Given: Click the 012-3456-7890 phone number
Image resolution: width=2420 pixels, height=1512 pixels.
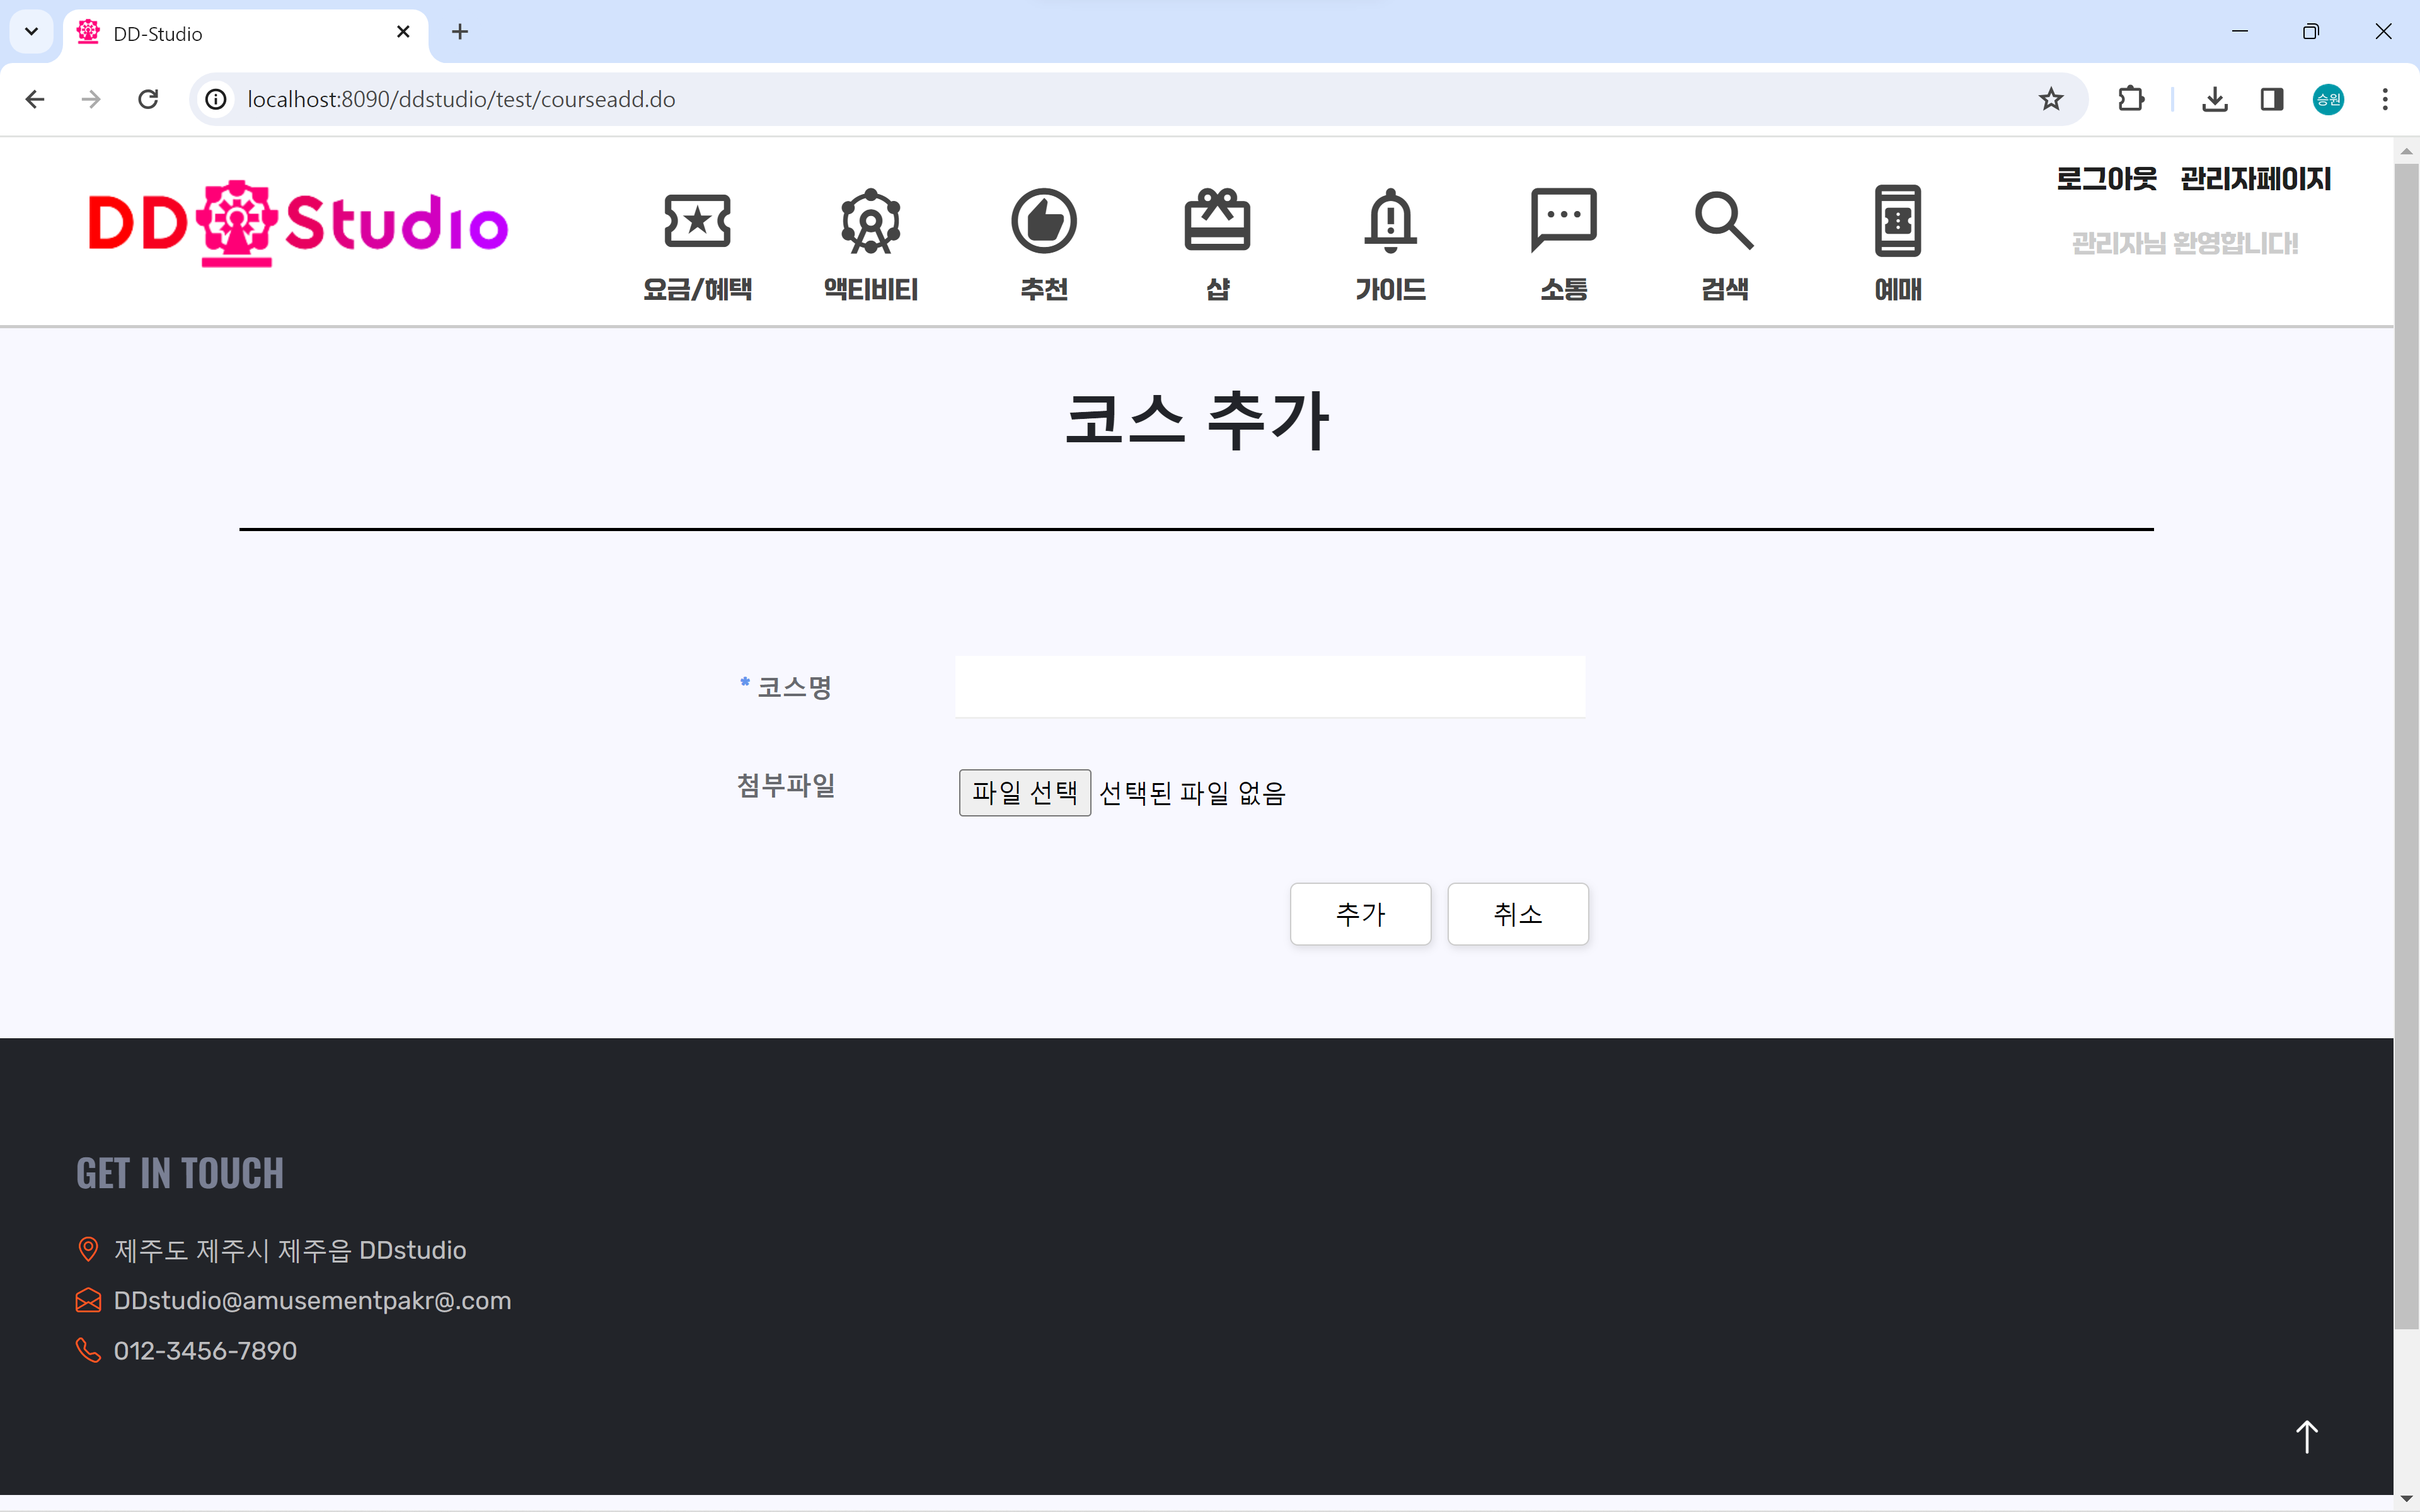Looking at the screenshot, I should [x=205, y=1350].
